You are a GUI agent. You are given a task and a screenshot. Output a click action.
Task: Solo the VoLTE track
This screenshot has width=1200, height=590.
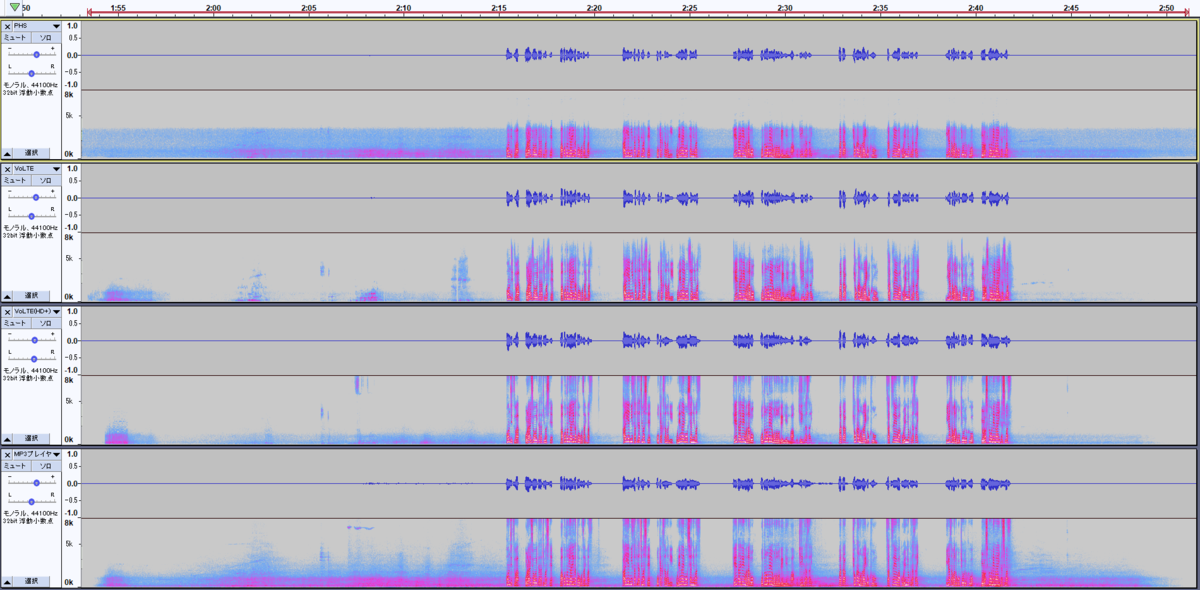click(45, 180)
